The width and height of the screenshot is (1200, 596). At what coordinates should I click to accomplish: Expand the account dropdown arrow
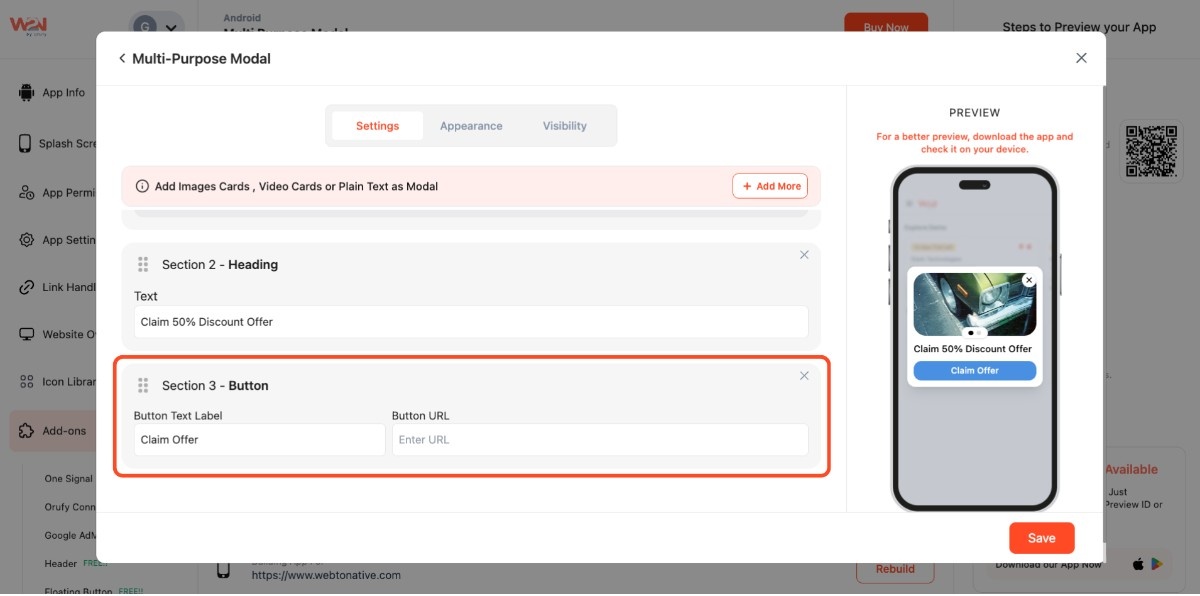pos(173,29)
